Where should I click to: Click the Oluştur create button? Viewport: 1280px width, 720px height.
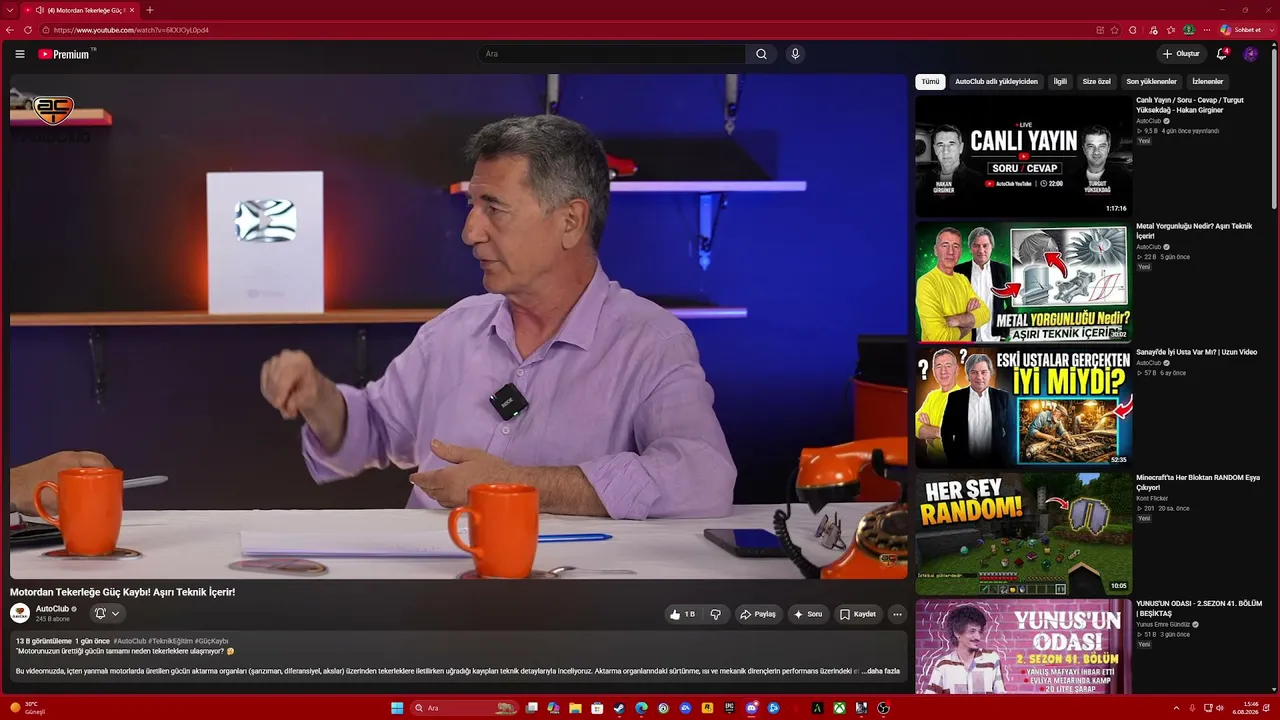[x=1180, y=54]
